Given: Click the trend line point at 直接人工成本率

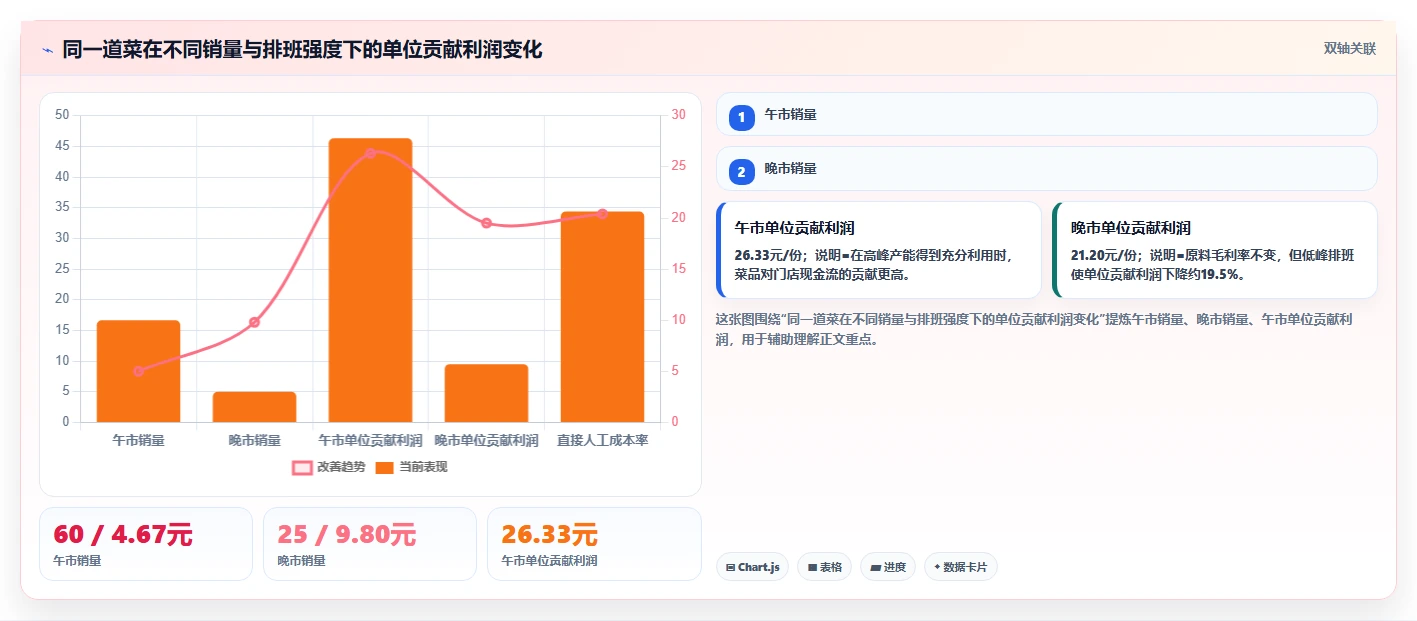Looking at the screenshot, I should coord(602,213).
